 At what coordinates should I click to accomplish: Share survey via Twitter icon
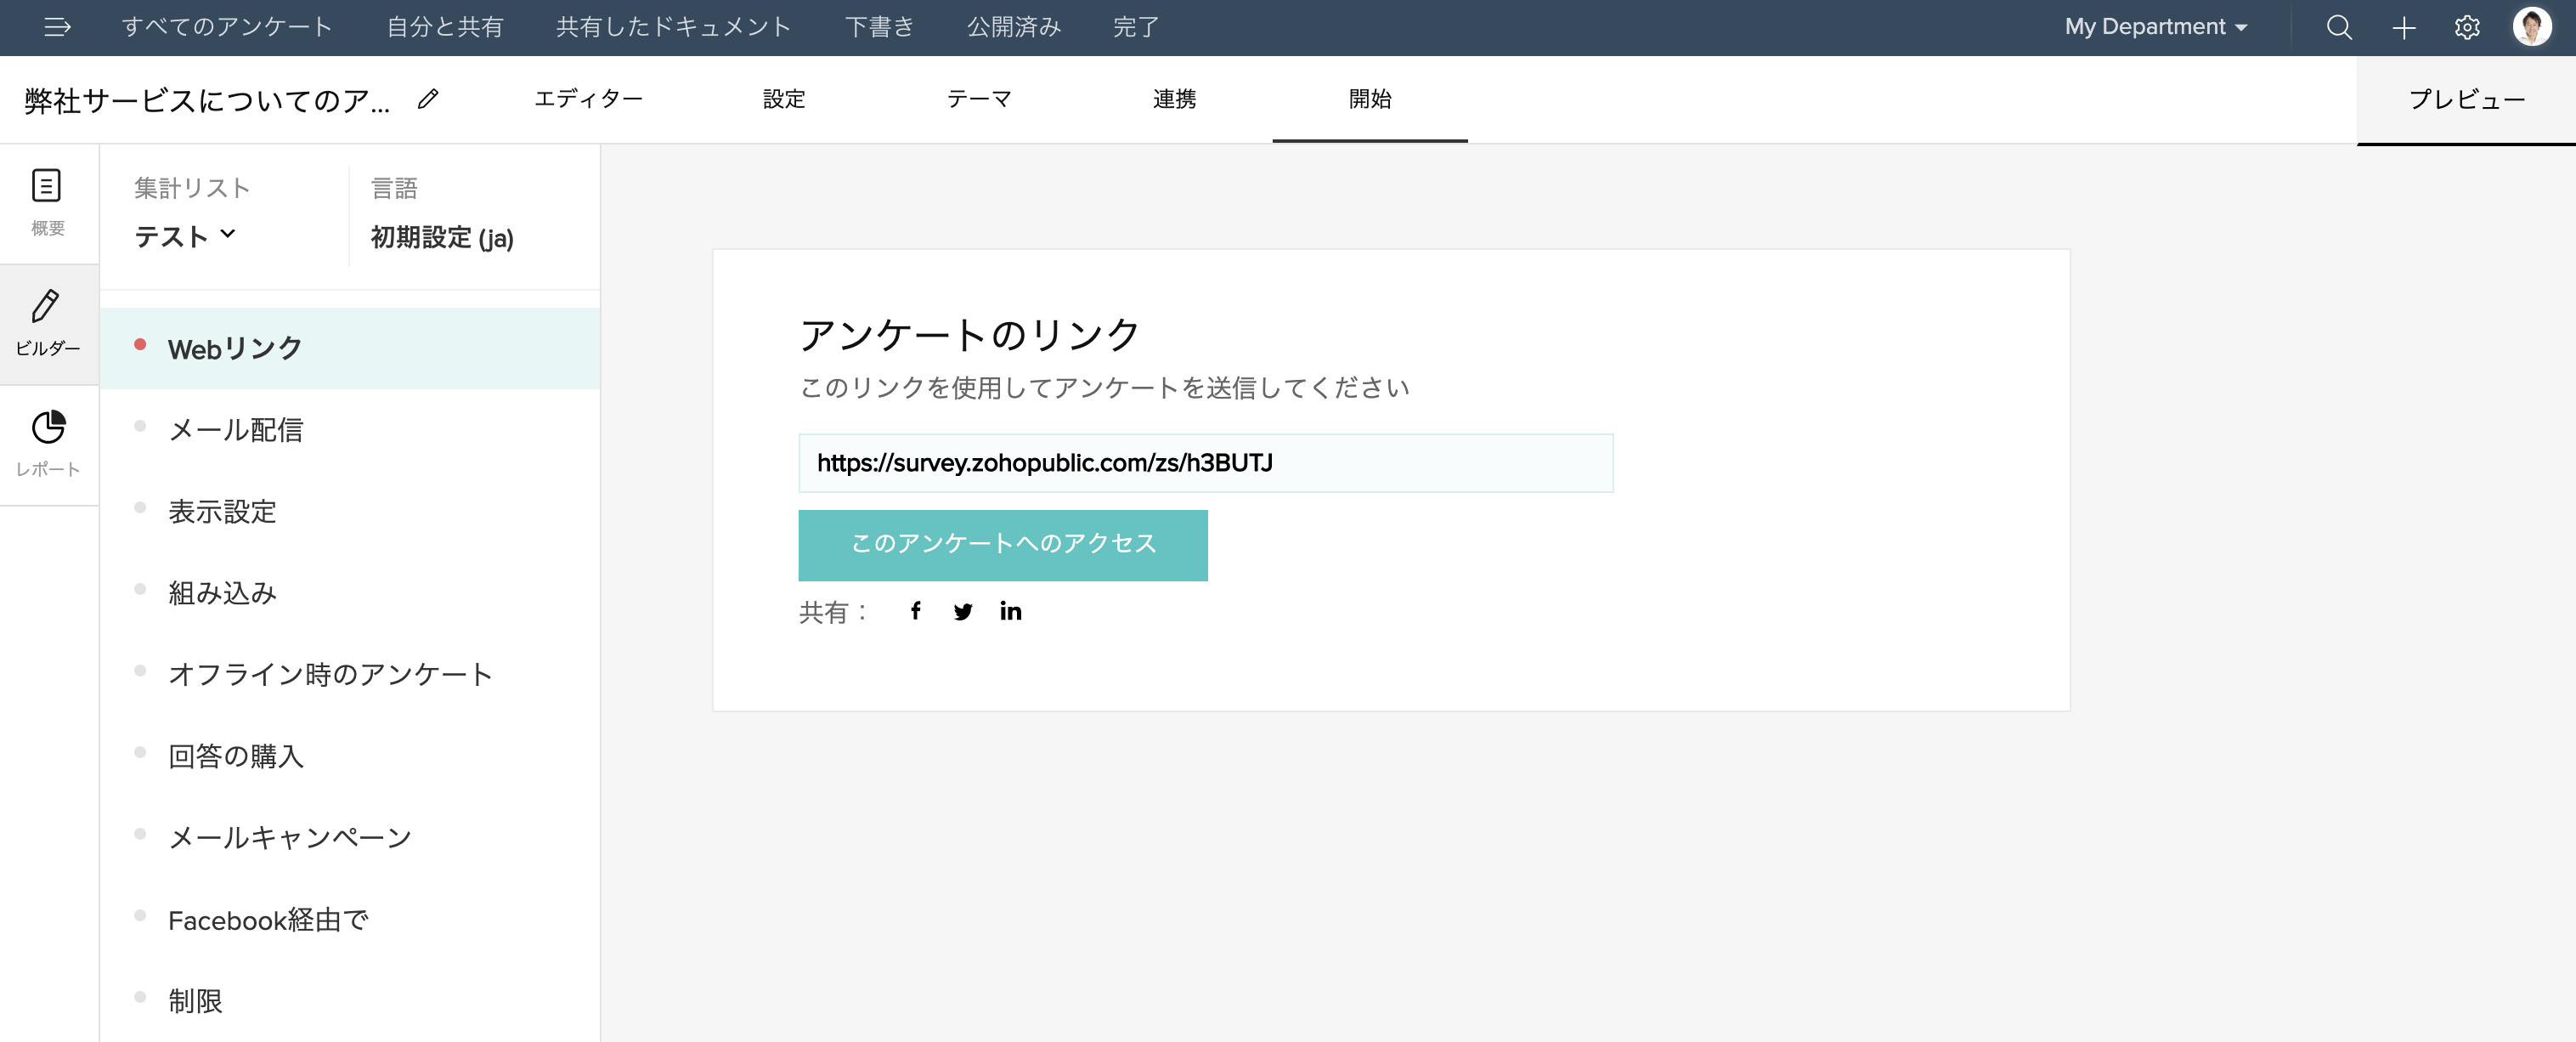(962, 611)
